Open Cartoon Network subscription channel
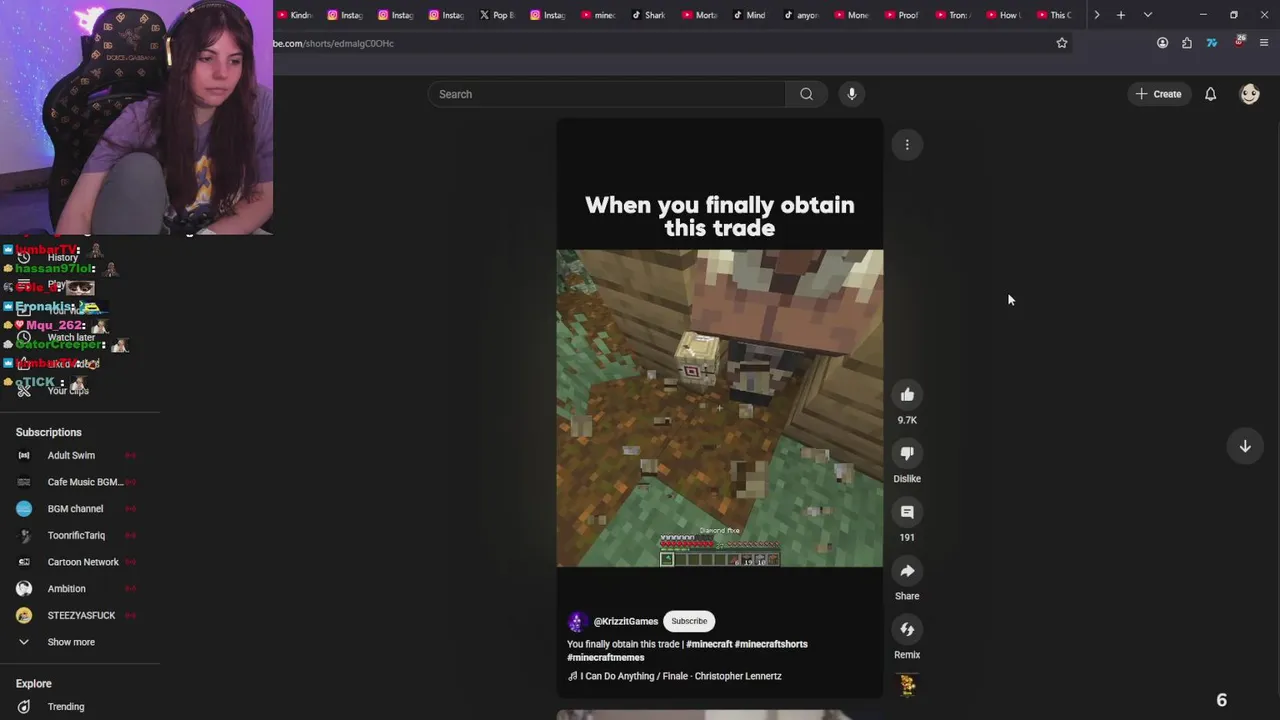 tap(83, 562)
